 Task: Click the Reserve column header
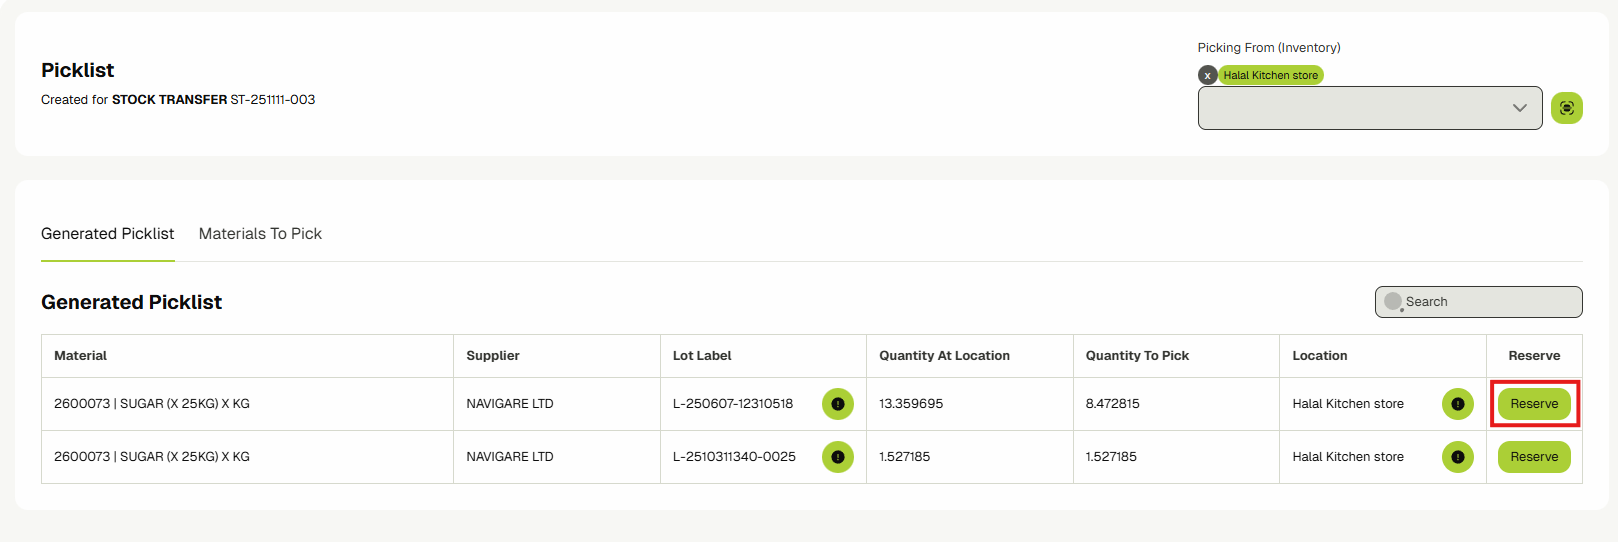click(1533, 356)
